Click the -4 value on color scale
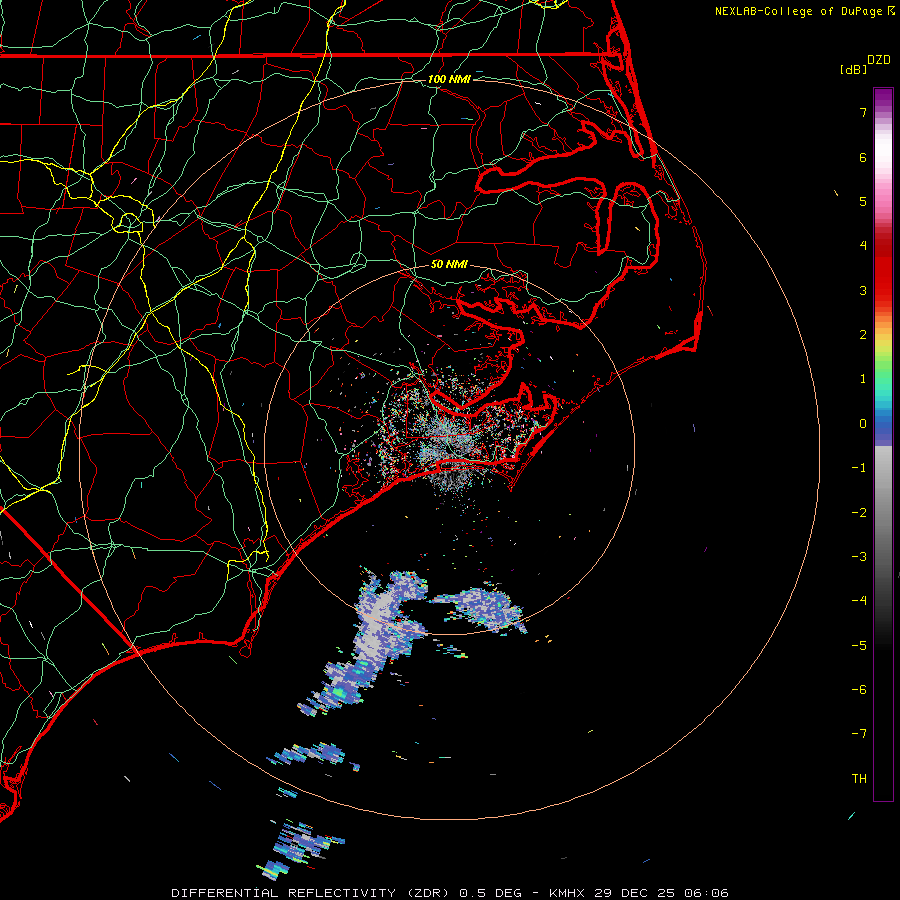Screen dimensions: 900x900 tap(859, 601)
